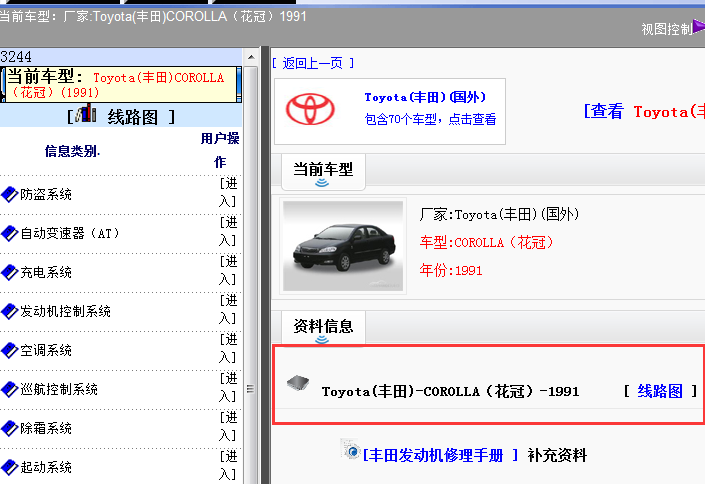Click 进入 for 空调系统
705x484 pixels.
(228, 348)
